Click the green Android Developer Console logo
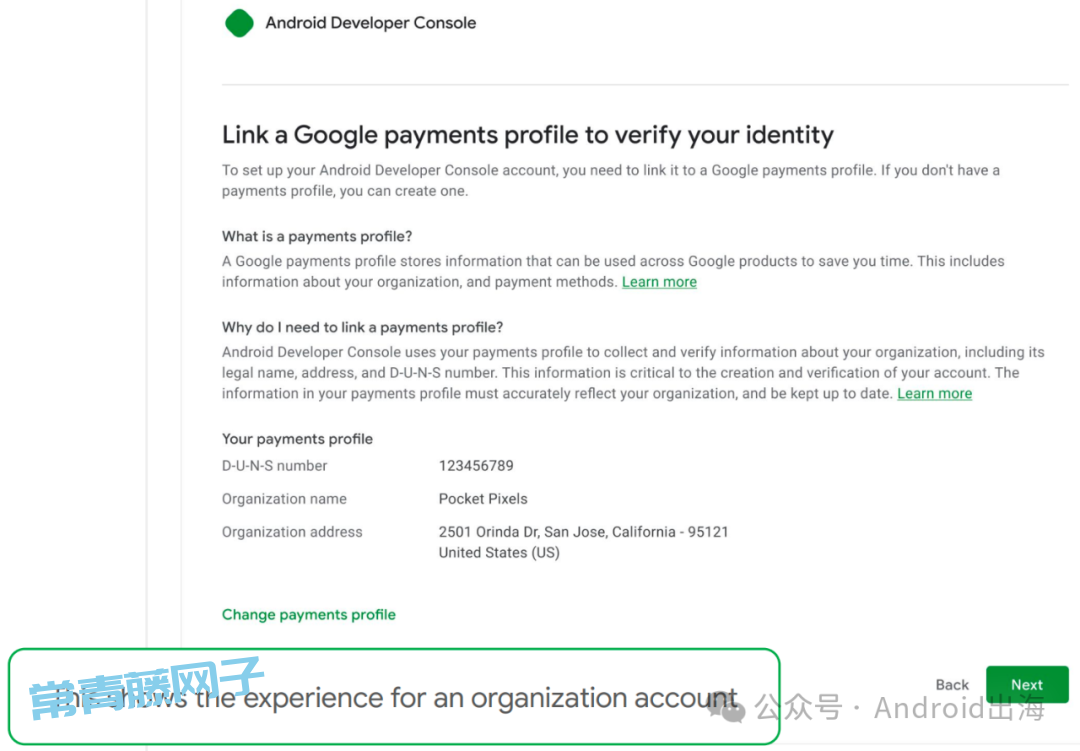Image resolution: width=1080 pixels, height=751 pixels. tap(239, 23)
